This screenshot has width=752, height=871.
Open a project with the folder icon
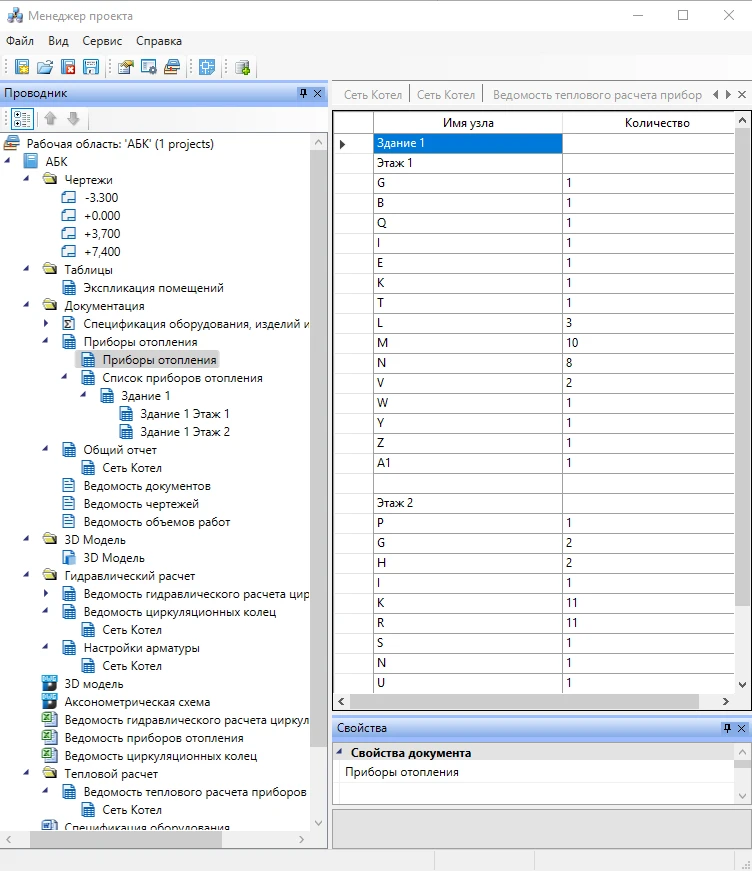(44, 67)
